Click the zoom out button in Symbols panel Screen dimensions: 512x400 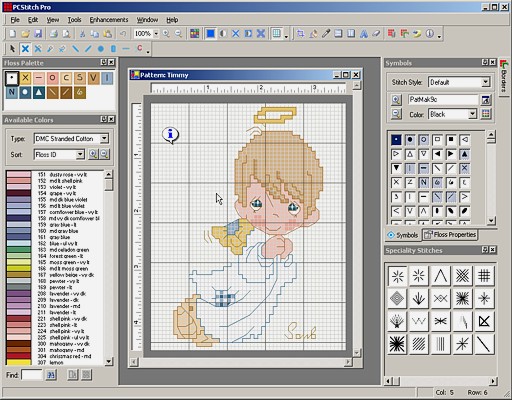coord(396,114)
